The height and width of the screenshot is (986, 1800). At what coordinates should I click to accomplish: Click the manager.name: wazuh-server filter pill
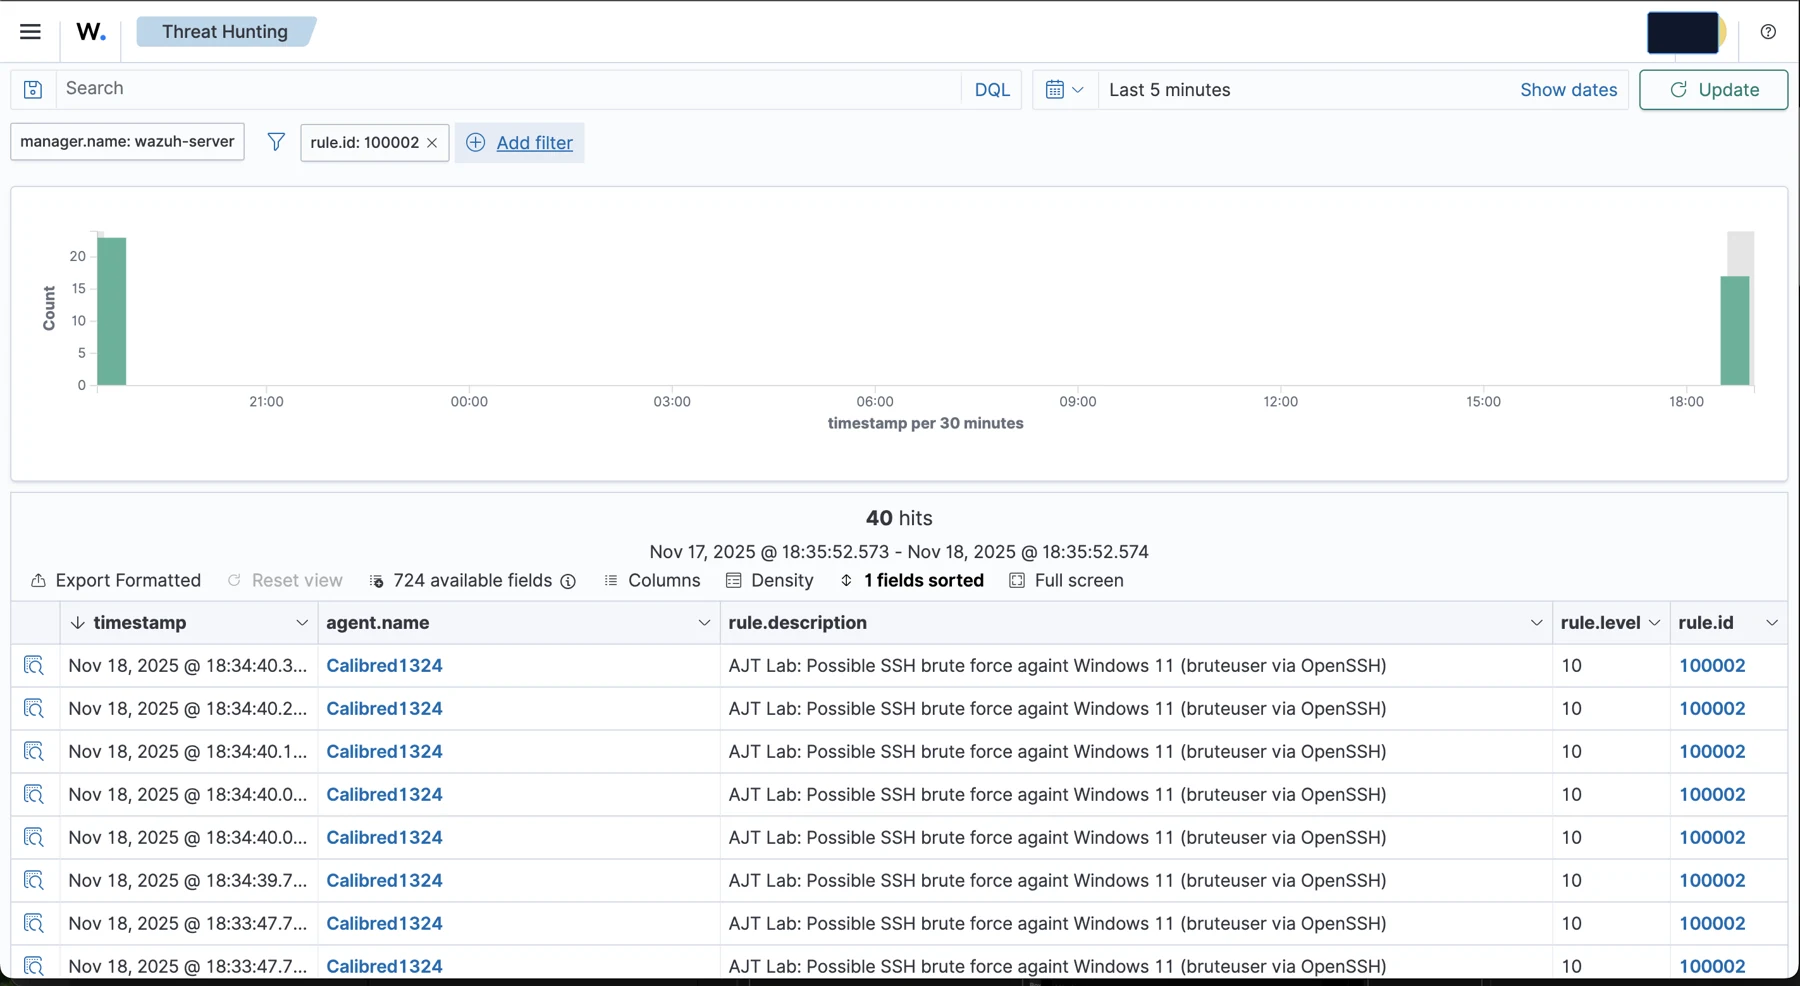pos(127,142)
